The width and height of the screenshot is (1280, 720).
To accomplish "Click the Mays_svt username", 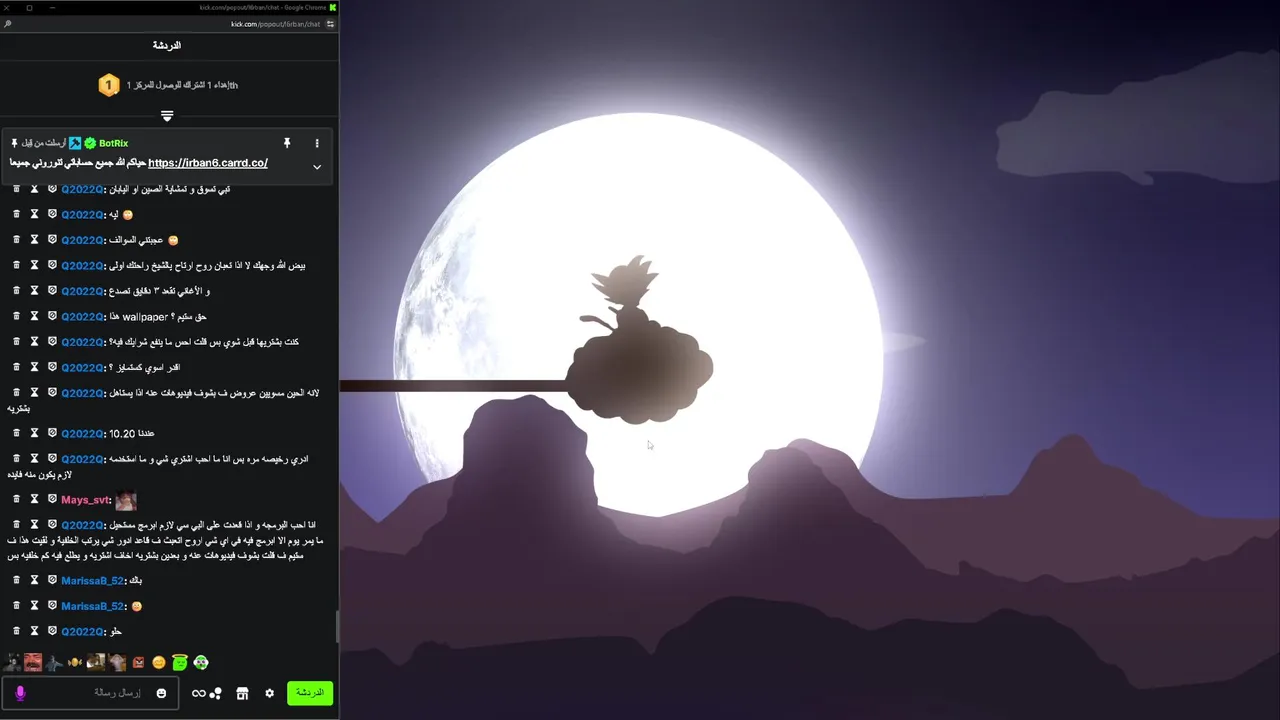I will (85, 499).
